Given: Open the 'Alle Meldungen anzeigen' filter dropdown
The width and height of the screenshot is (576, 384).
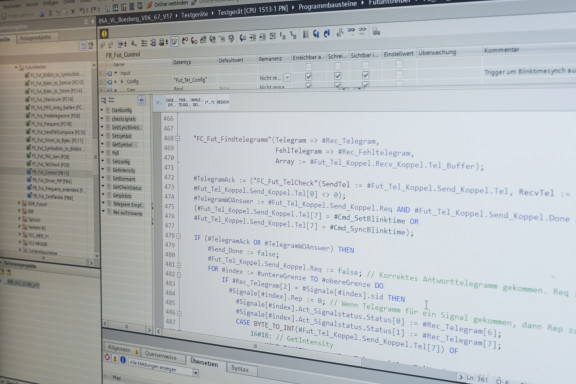Looking at the screenshot, I should click(x=195, y=373).
